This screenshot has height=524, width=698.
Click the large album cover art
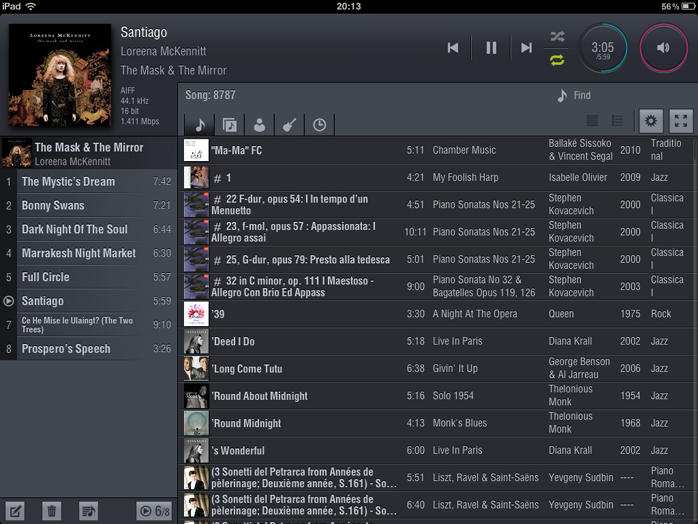pyautogui.click(x=60, y=75)
